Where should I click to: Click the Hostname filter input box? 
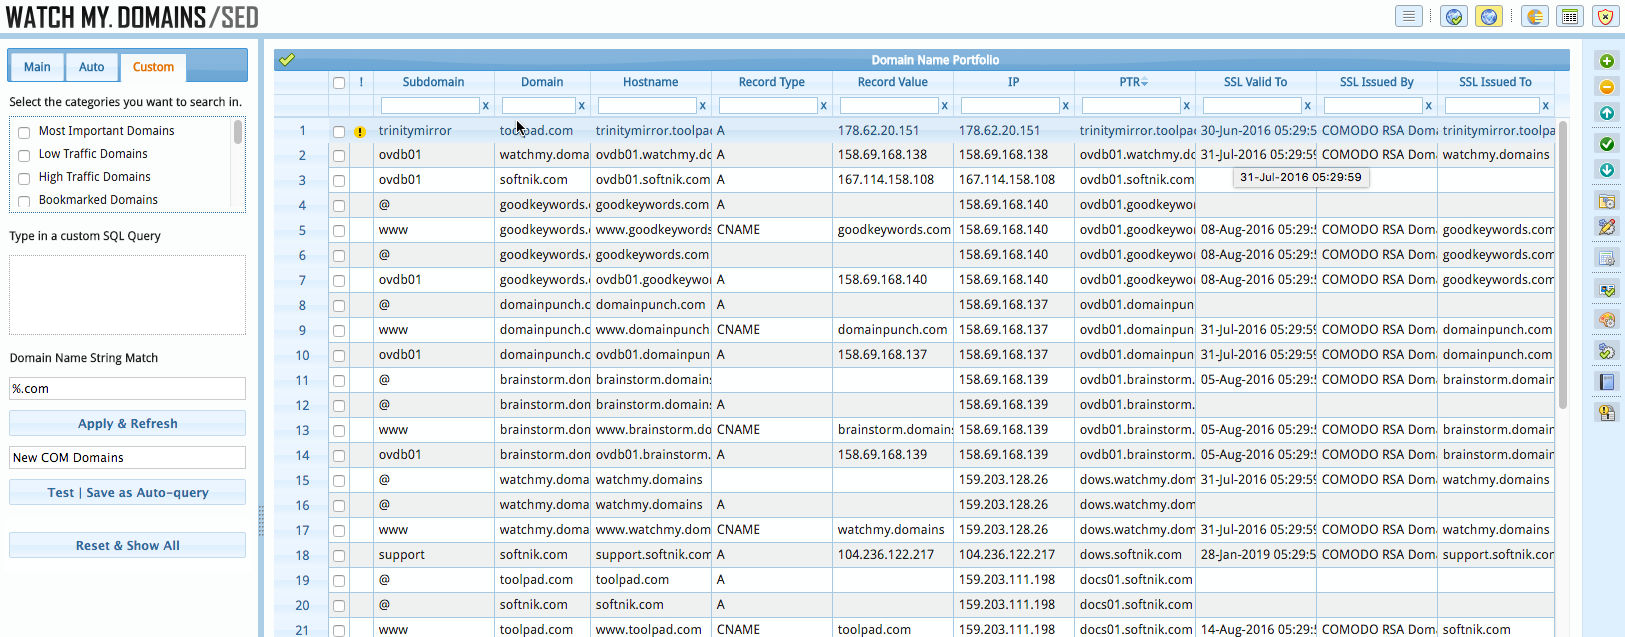[x=647, y=105]
